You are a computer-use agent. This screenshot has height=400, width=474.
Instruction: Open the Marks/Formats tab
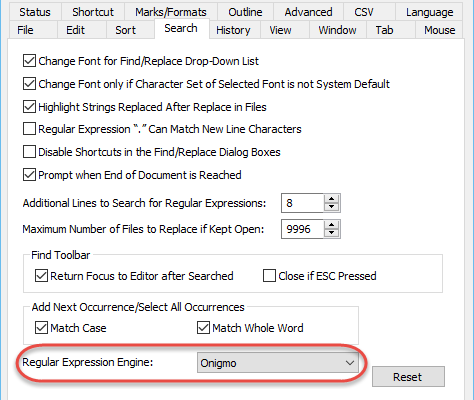point(171,12)
